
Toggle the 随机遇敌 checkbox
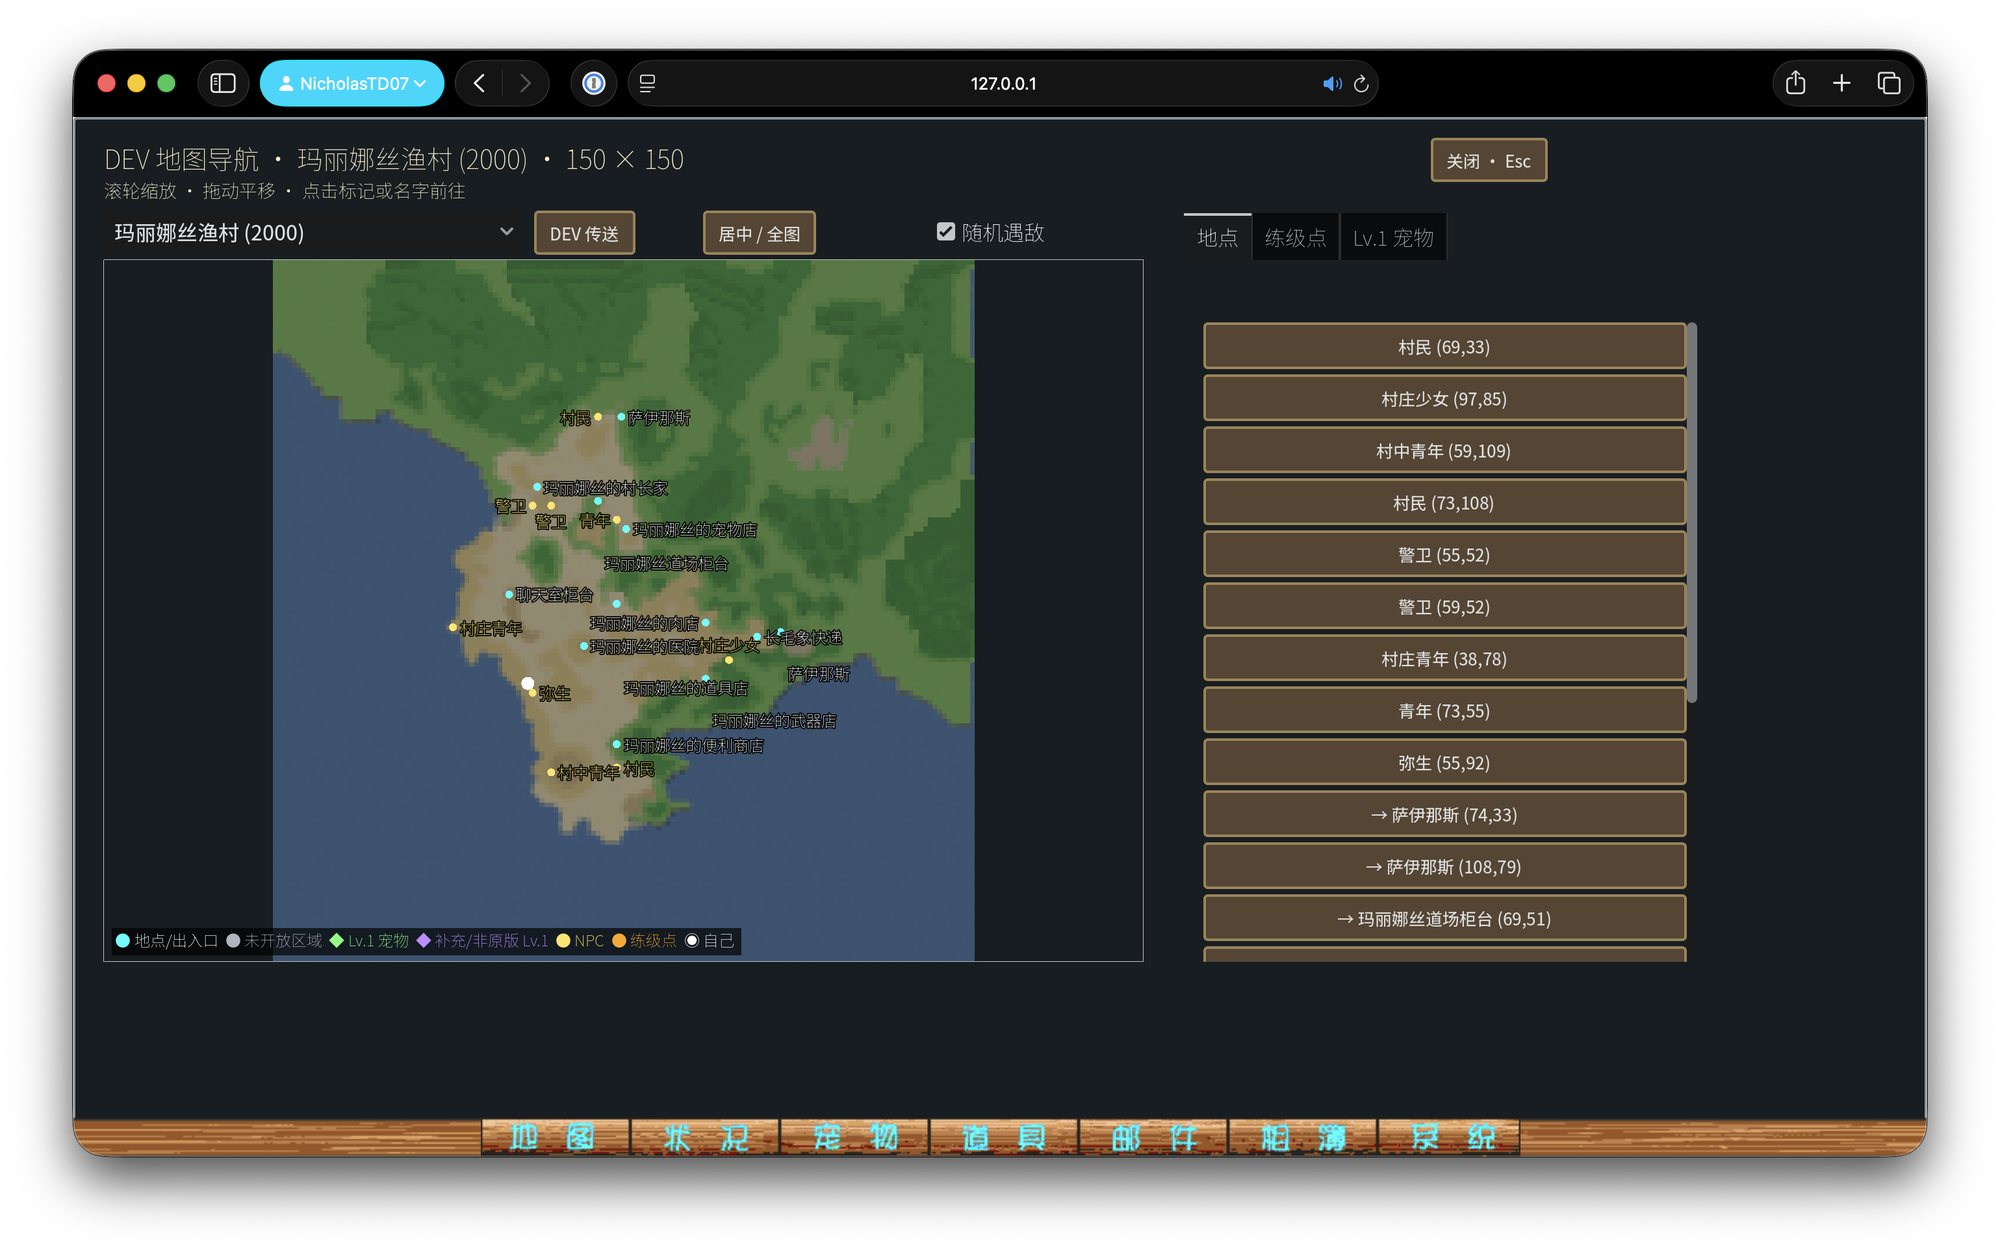tap(945, 232)
